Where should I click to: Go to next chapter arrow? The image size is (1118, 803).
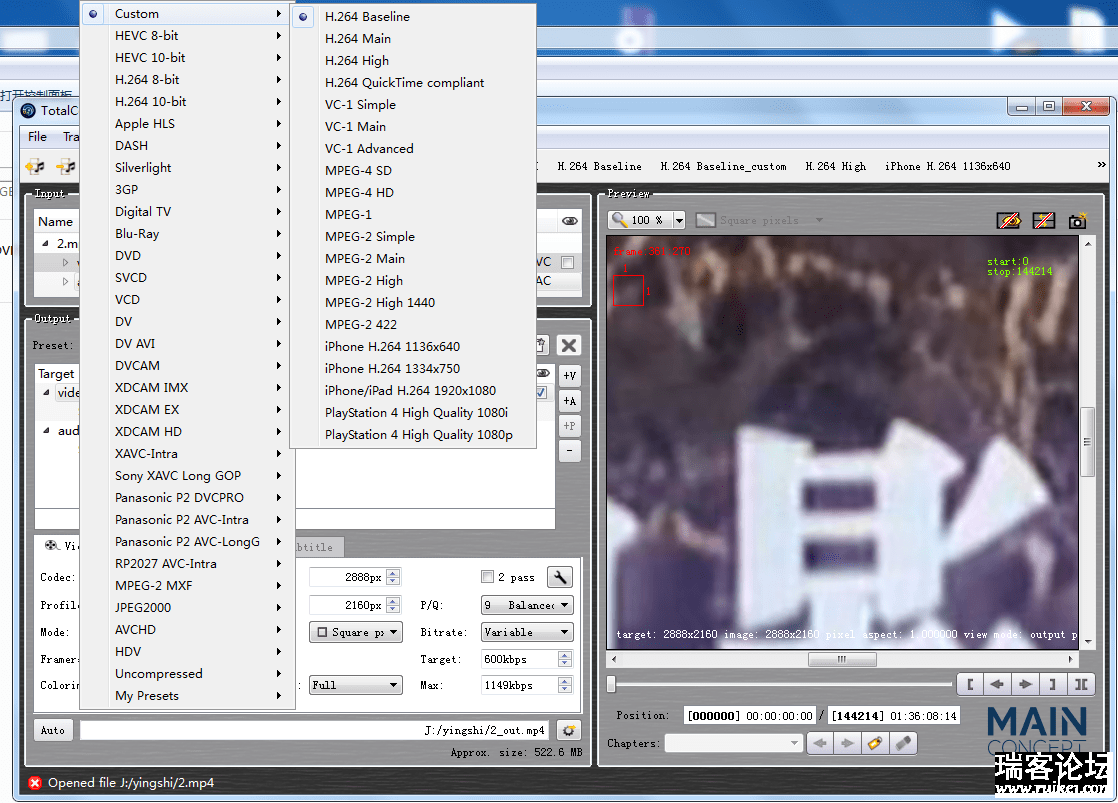[847, 743]
